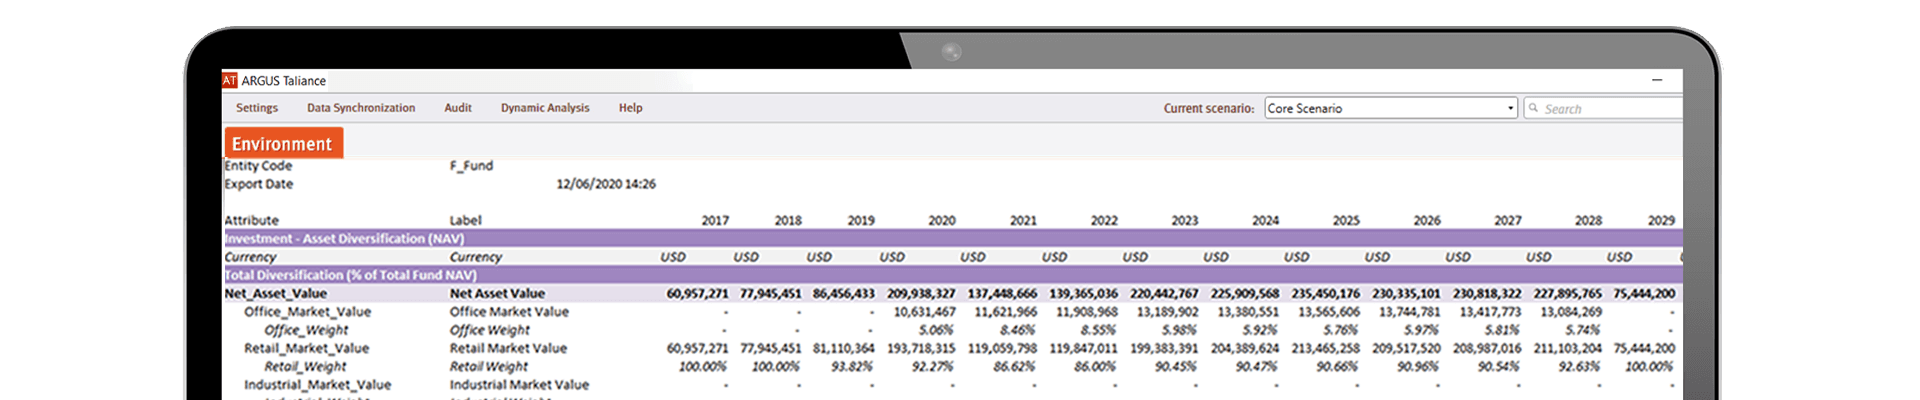The width and height of the screenshot is (1920, 400).
Task: Select the Retail_Market_Value attribute row
Action: click(306, 348)
